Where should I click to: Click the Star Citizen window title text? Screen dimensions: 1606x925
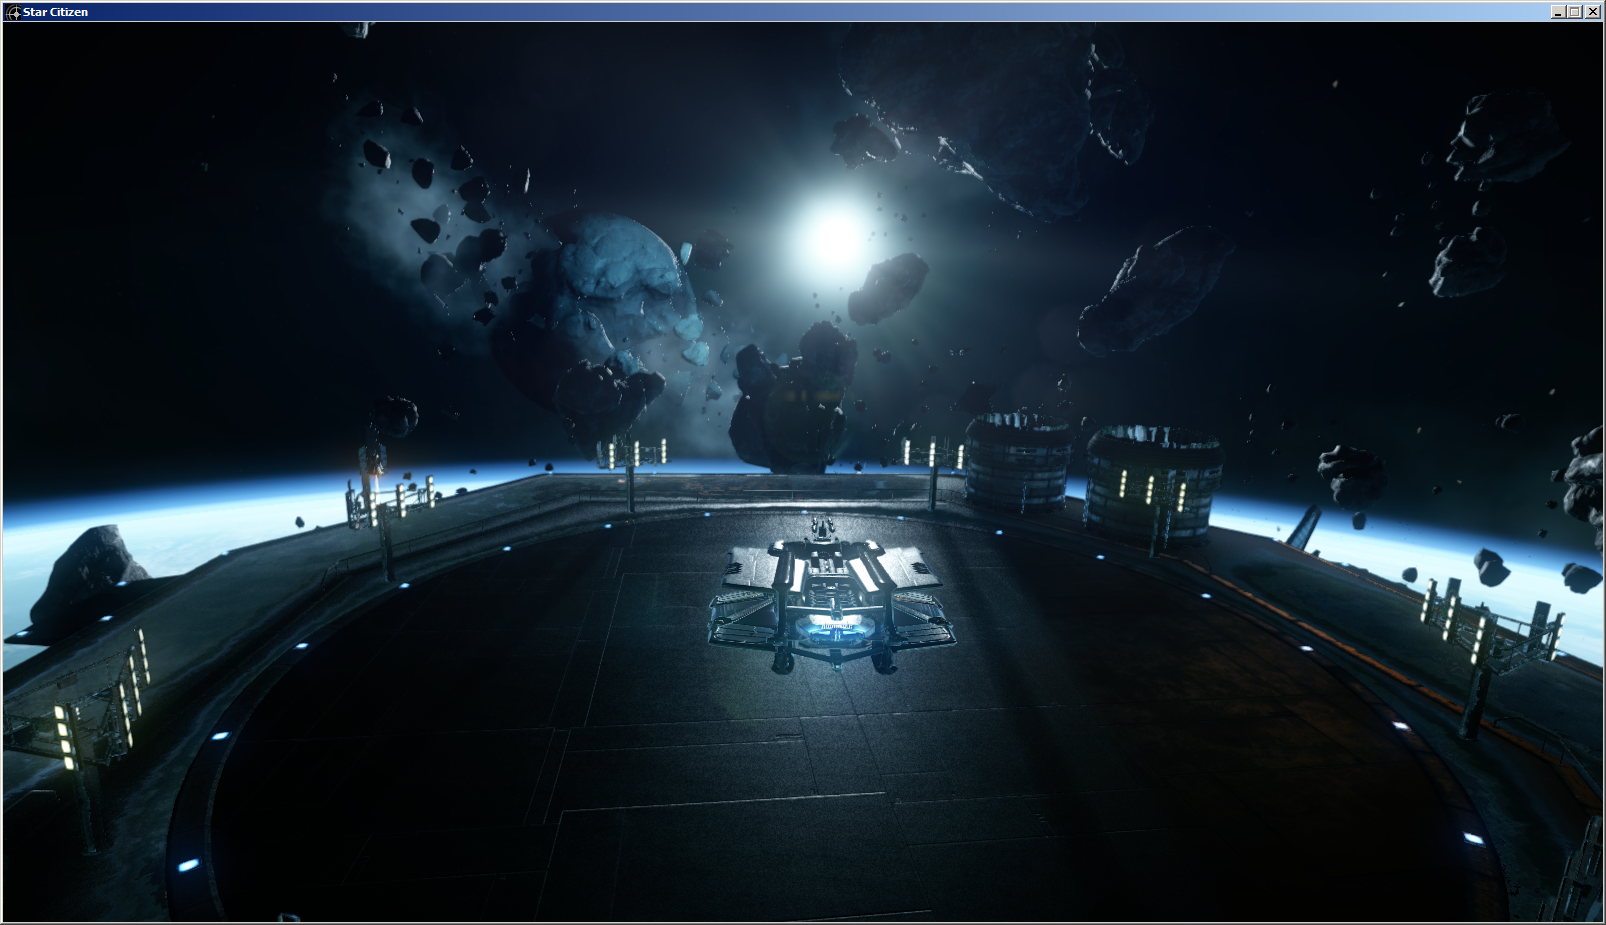coord(55,12)
